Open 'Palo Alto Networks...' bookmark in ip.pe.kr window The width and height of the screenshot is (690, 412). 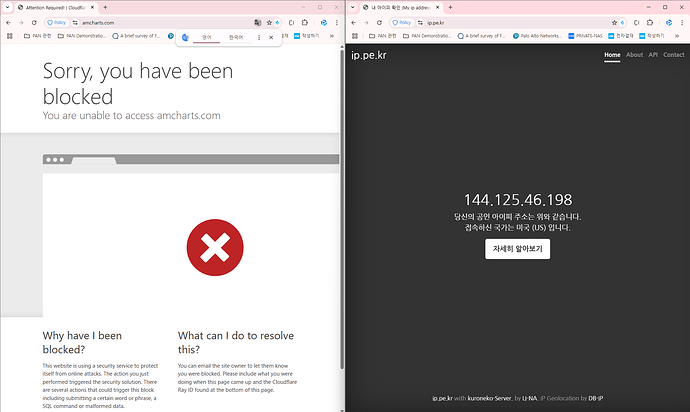tap(537, 36)
